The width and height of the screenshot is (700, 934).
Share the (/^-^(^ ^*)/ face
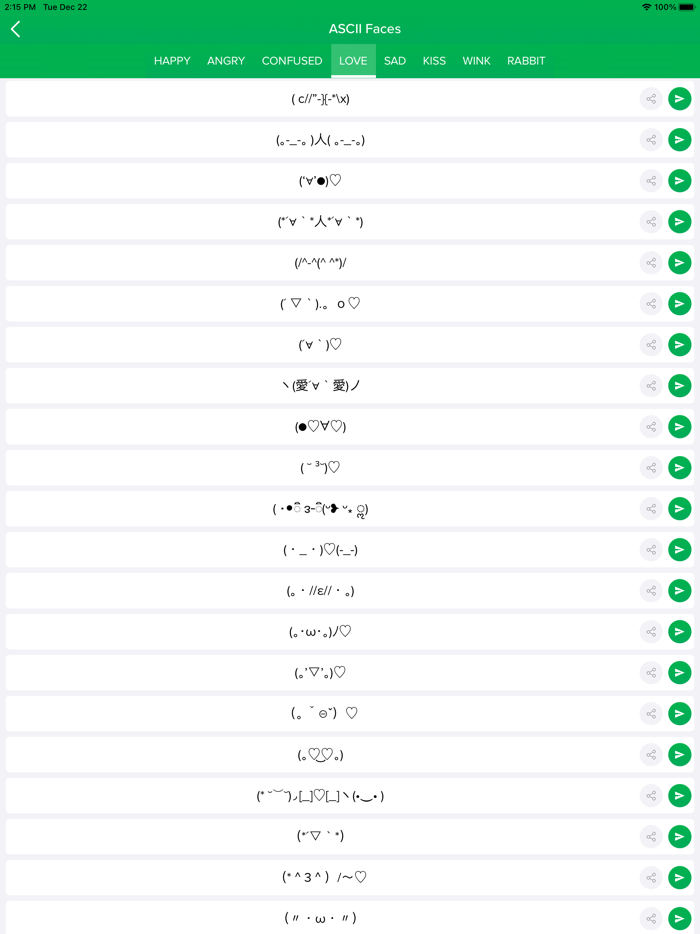(x=651, y=263)
